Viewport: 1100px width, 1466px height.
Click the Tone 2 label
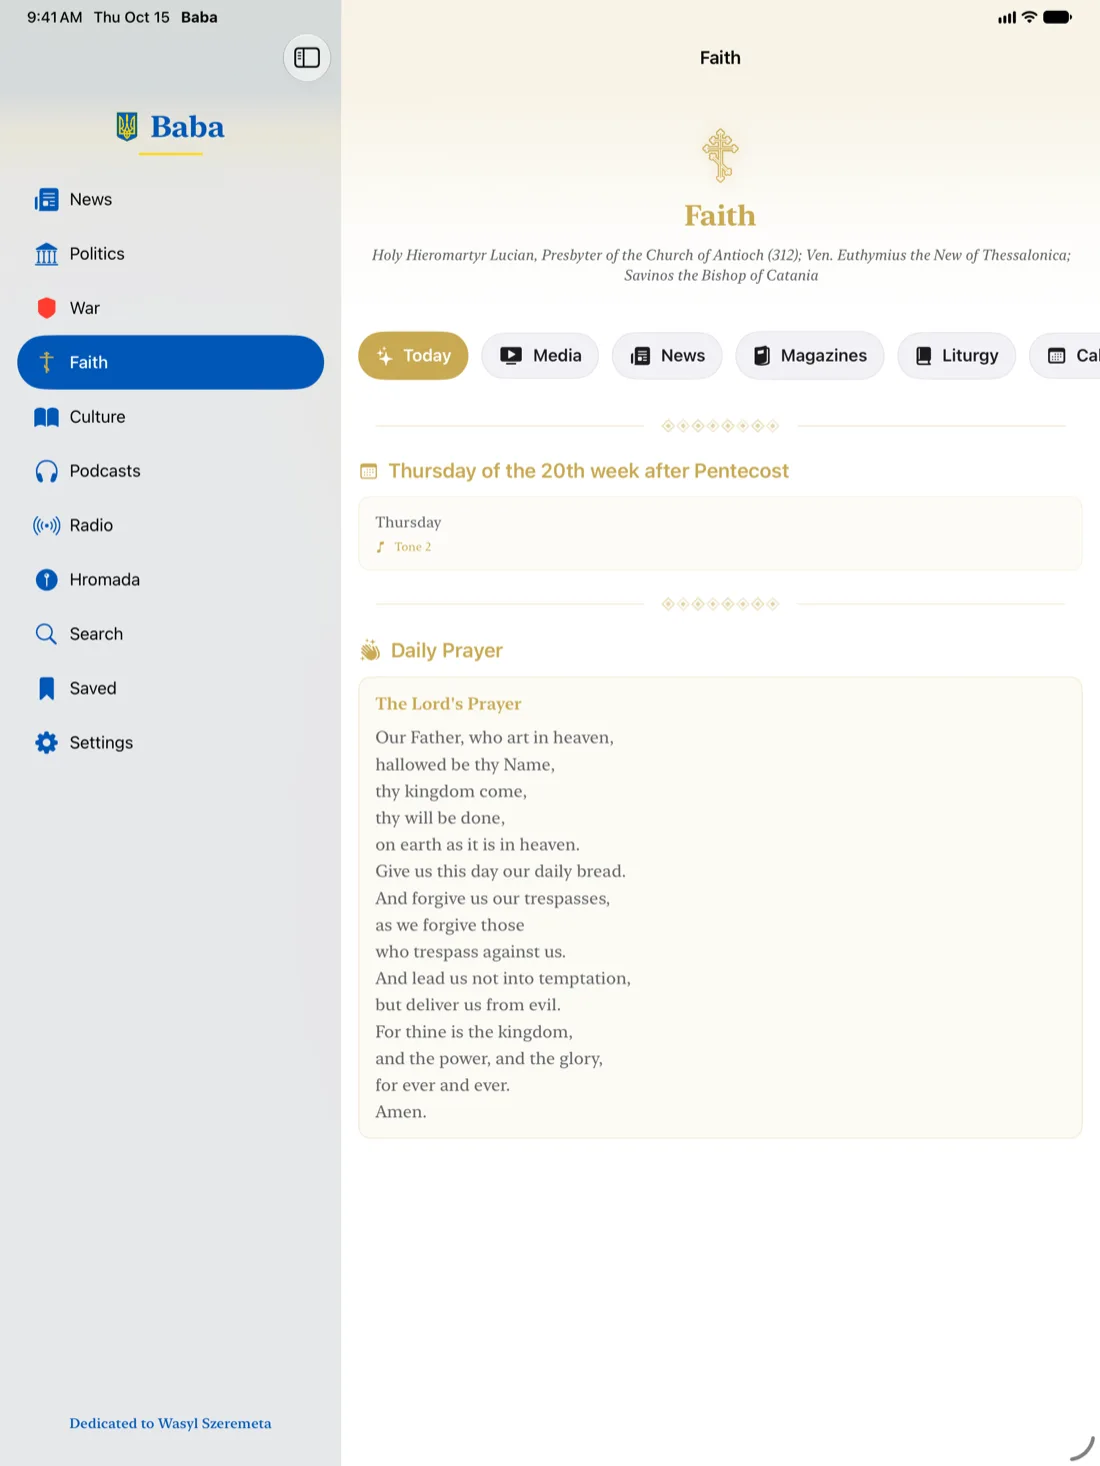coord(413,547)
